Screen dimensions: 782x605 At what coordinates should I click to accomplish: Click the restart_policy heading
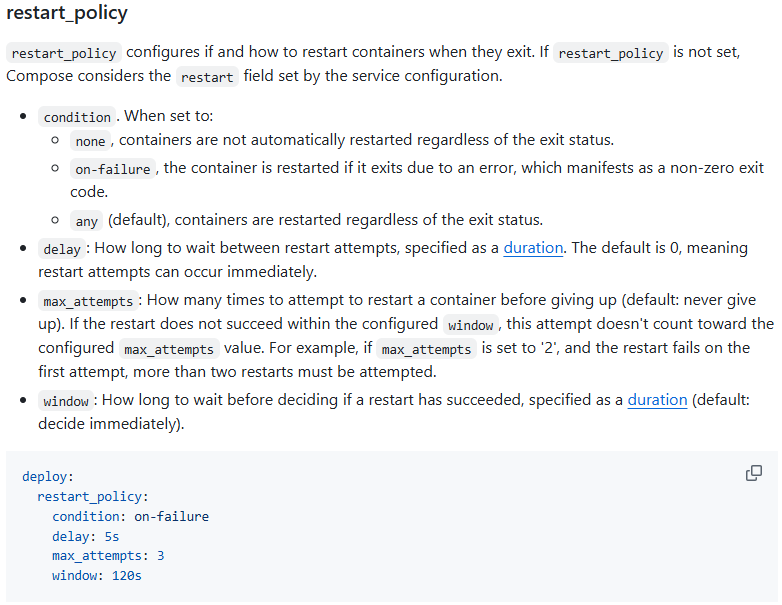click(67, 12)
